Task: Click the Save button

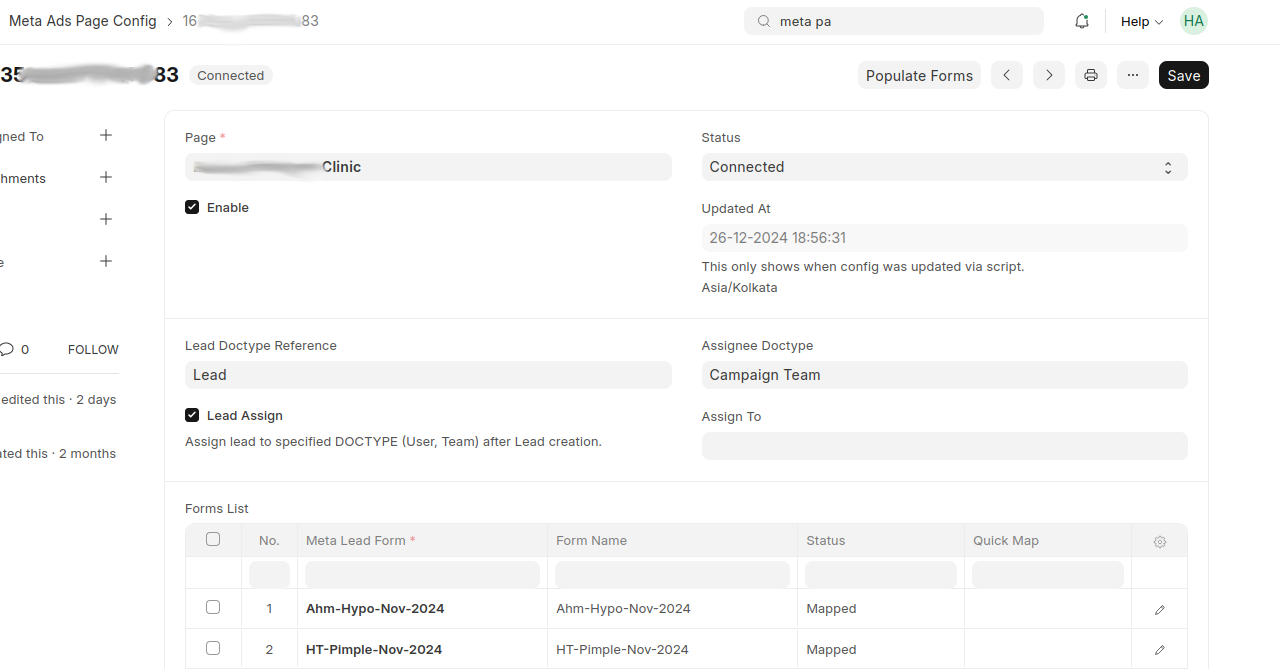Action: click(1184, 75)
